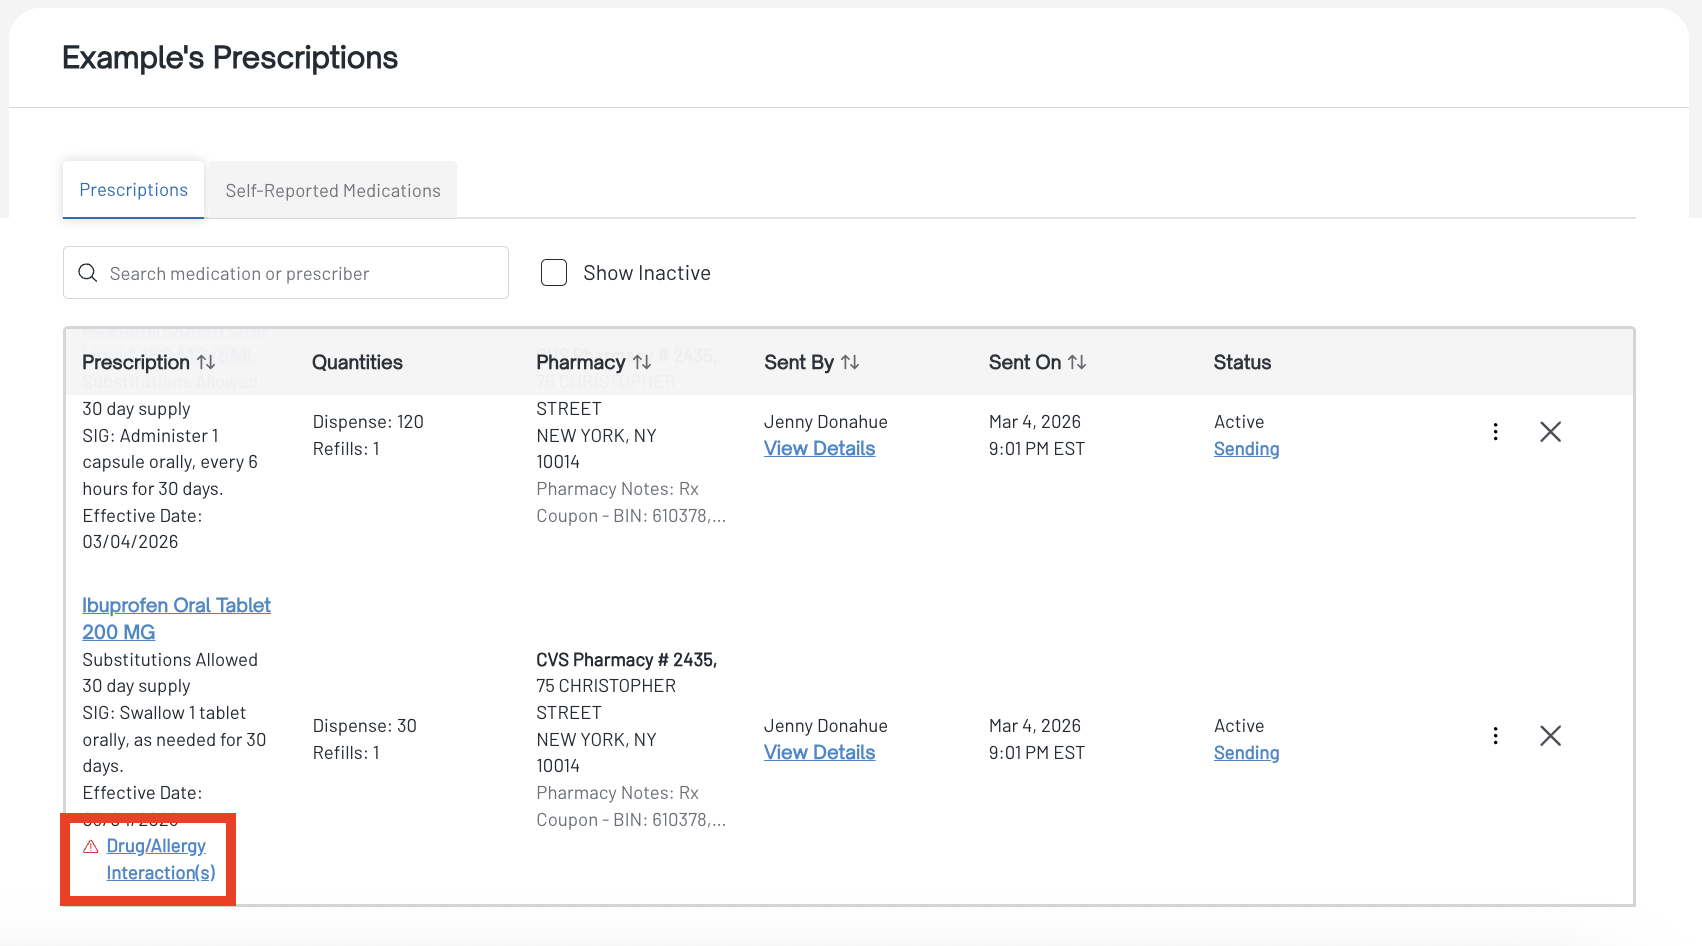This screenshot has height=946, width=1702.
Task: Enable the Show Inactive checkbox
Action: [x=554, y=273]
